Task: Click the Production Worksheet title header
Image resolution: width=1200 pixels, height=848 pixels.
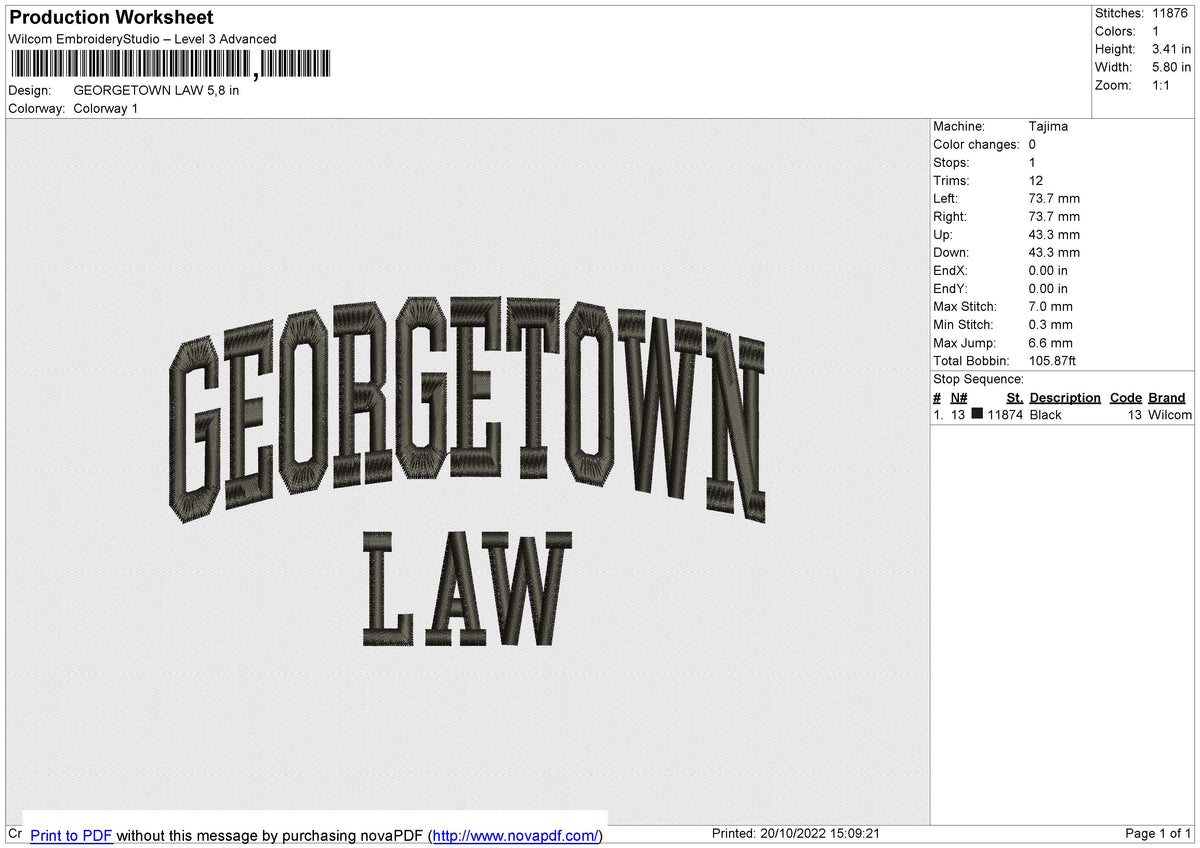Action: click(x=110, y=17)
